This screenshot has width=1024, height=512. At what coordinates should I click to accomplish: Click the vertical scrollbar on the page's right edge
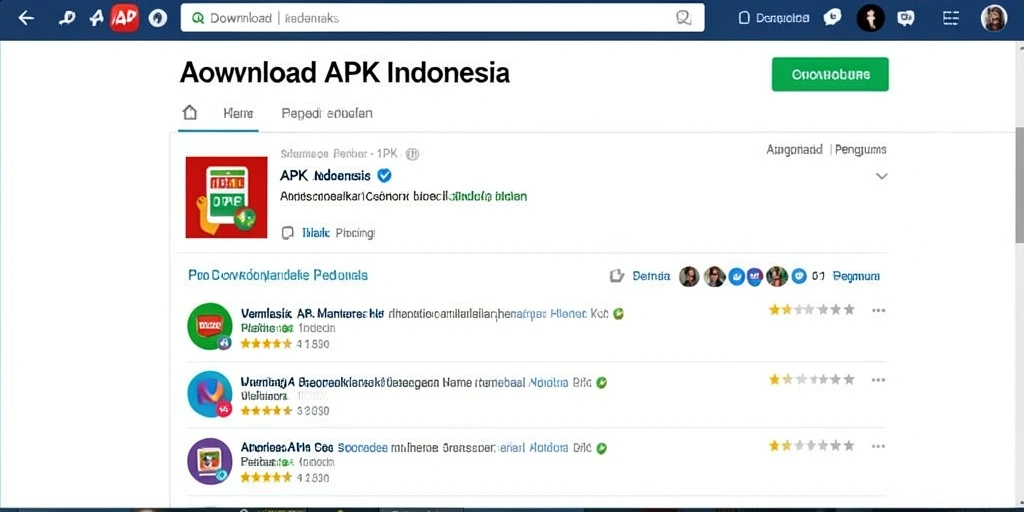coord(1019,184)
